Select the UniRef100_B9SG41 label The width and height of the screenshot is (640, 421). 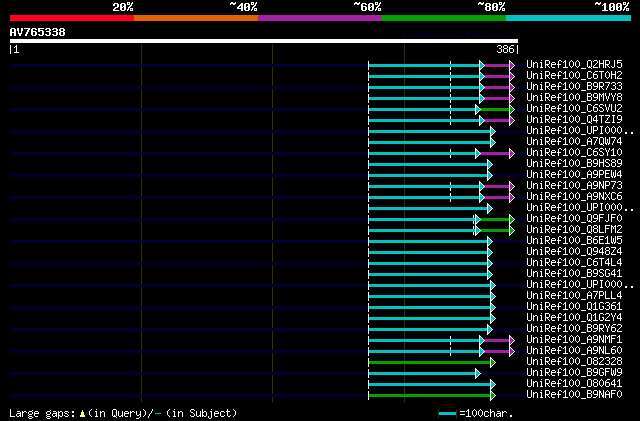tap(574, 274)
